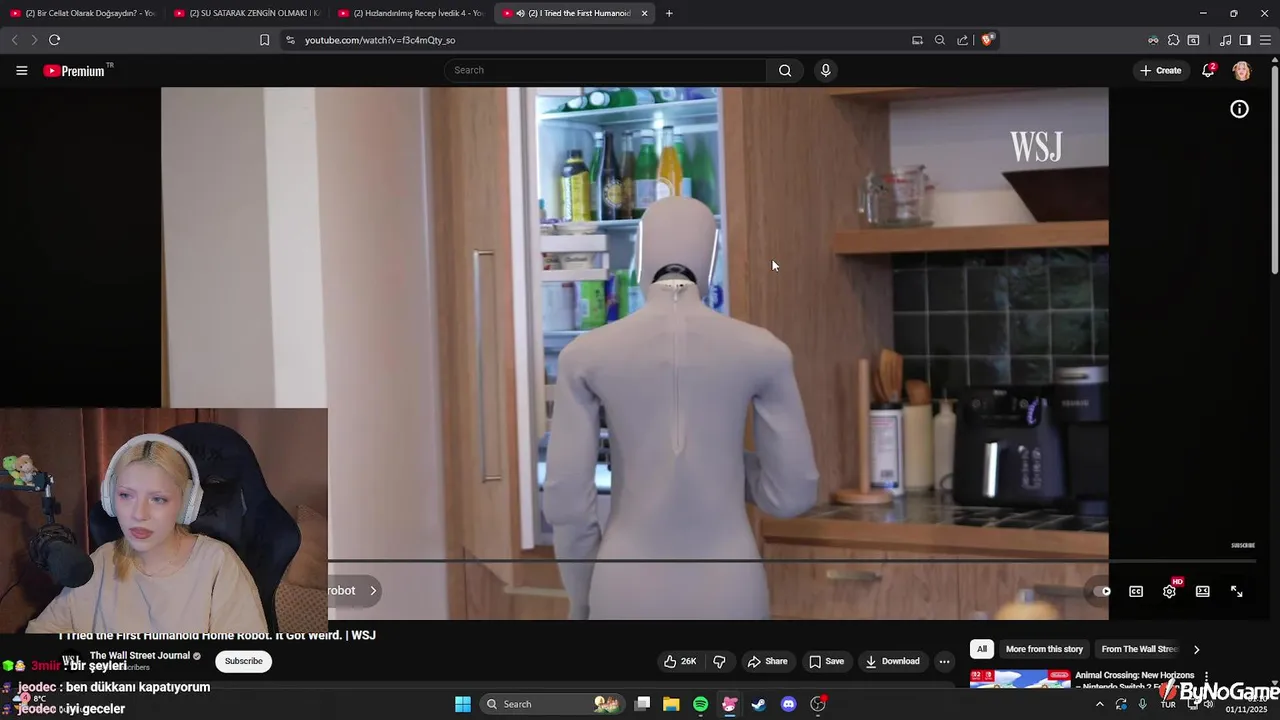Show hidden system tray icons chevron
Screen dimensions: 1280x720
coord(1100,704)
